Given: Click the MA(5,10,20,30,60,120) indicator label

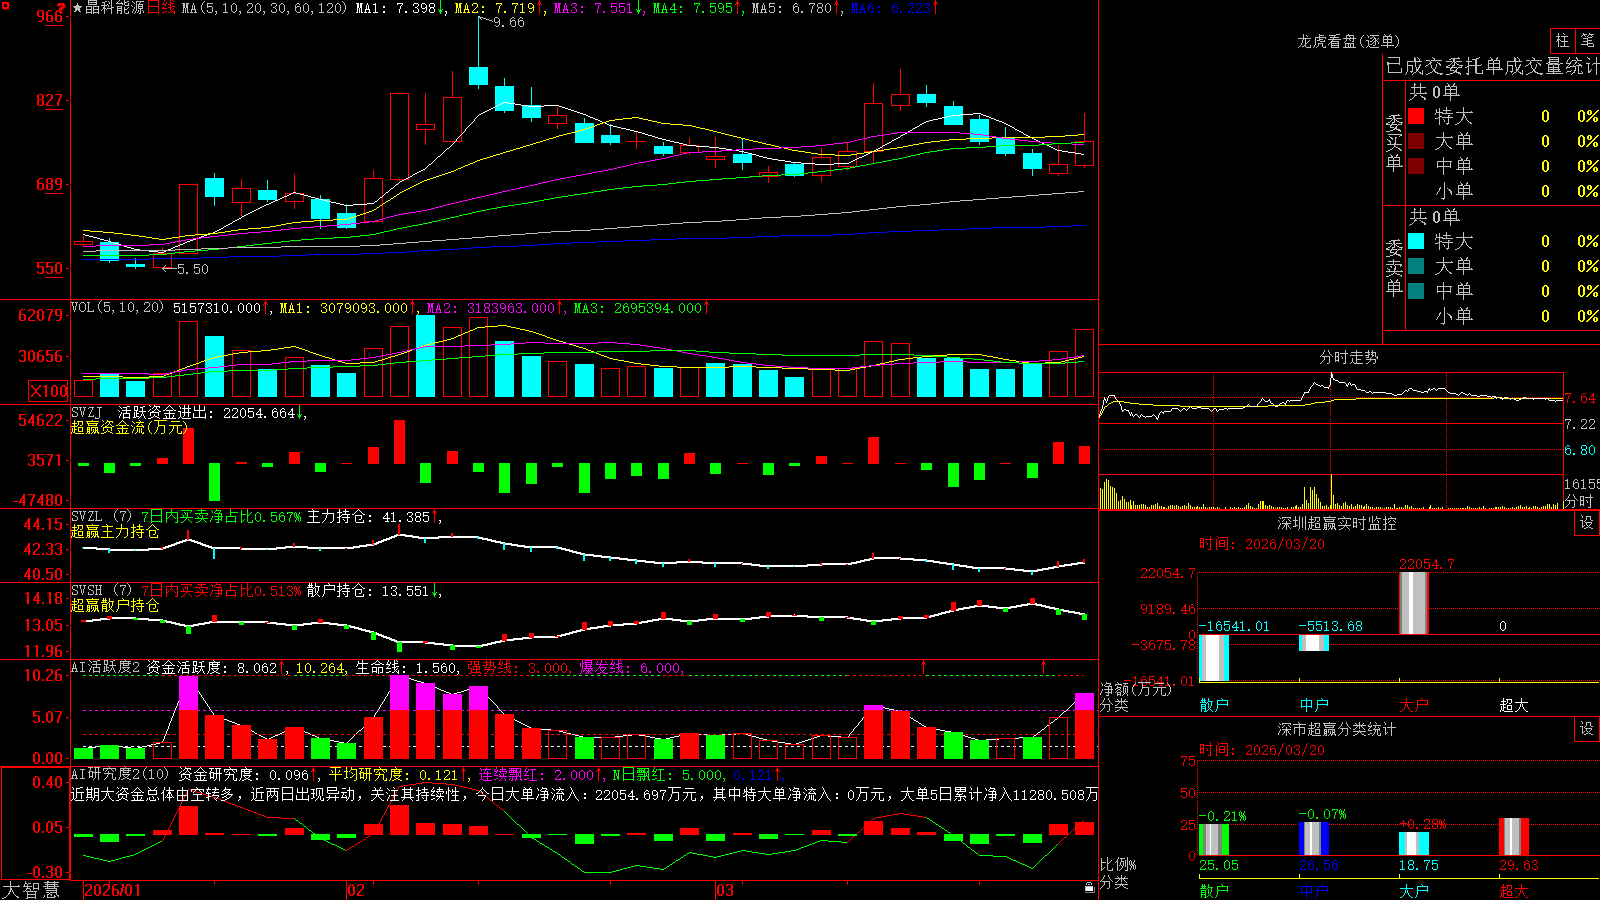Looking at the screenshot, I should [x=265, y=8].
